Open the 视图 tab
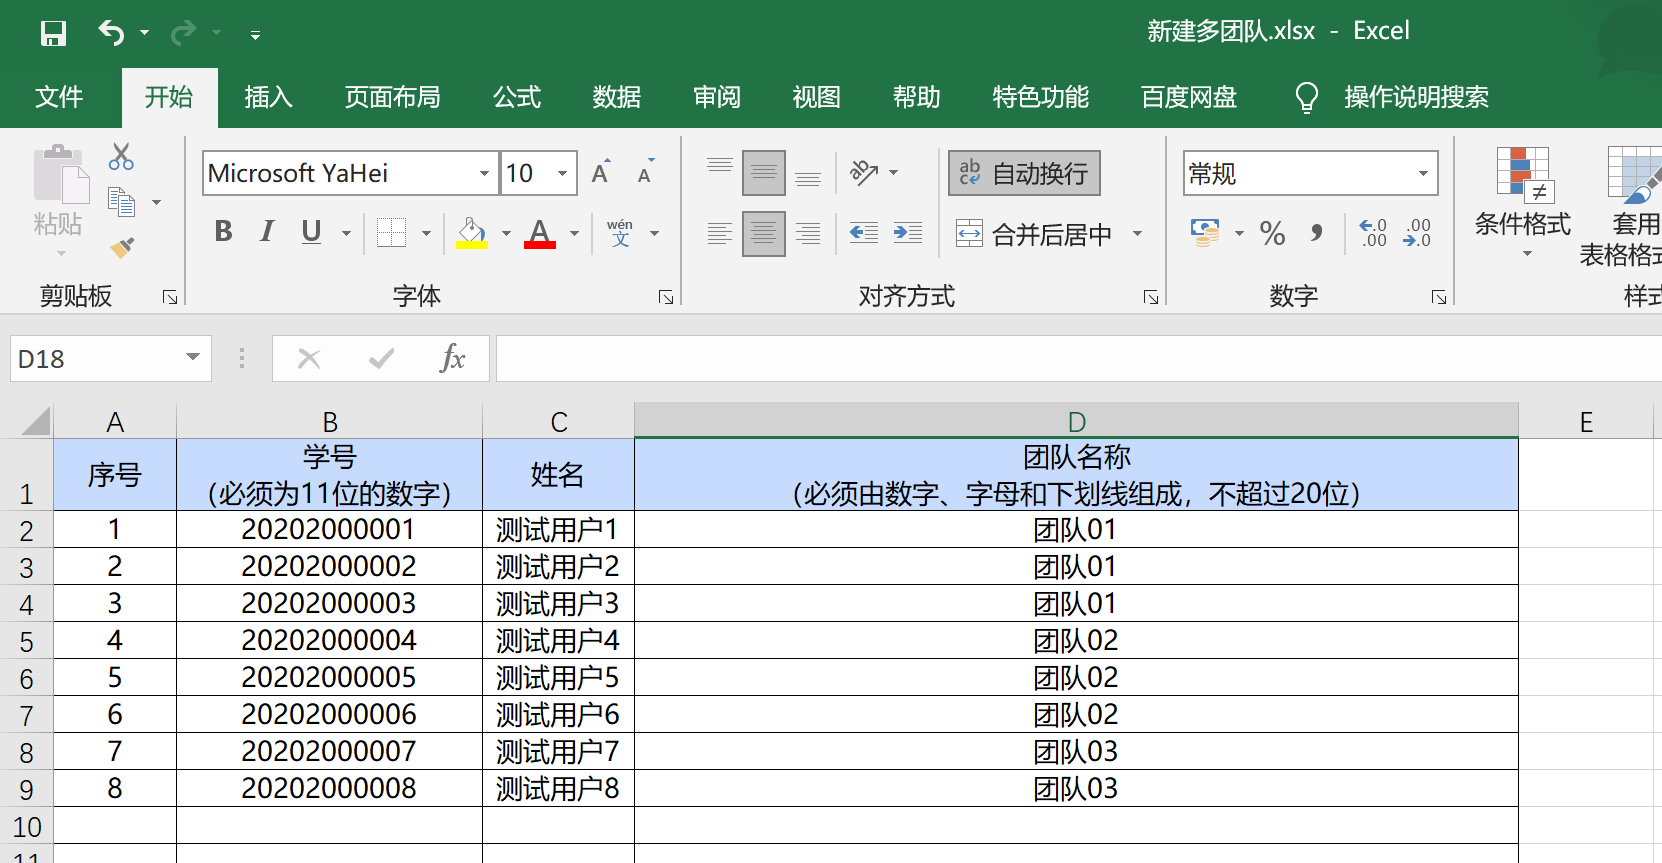 (x=817, y=97)
